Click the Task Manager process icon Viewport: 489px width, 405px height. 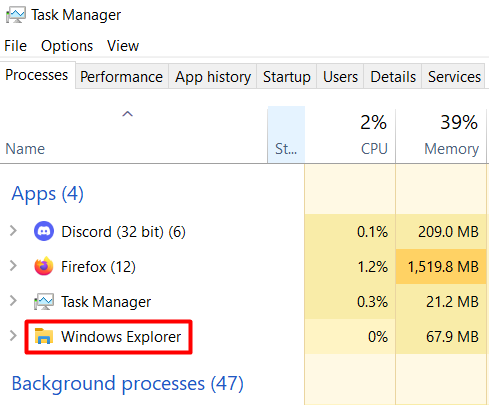coord(44,301)
